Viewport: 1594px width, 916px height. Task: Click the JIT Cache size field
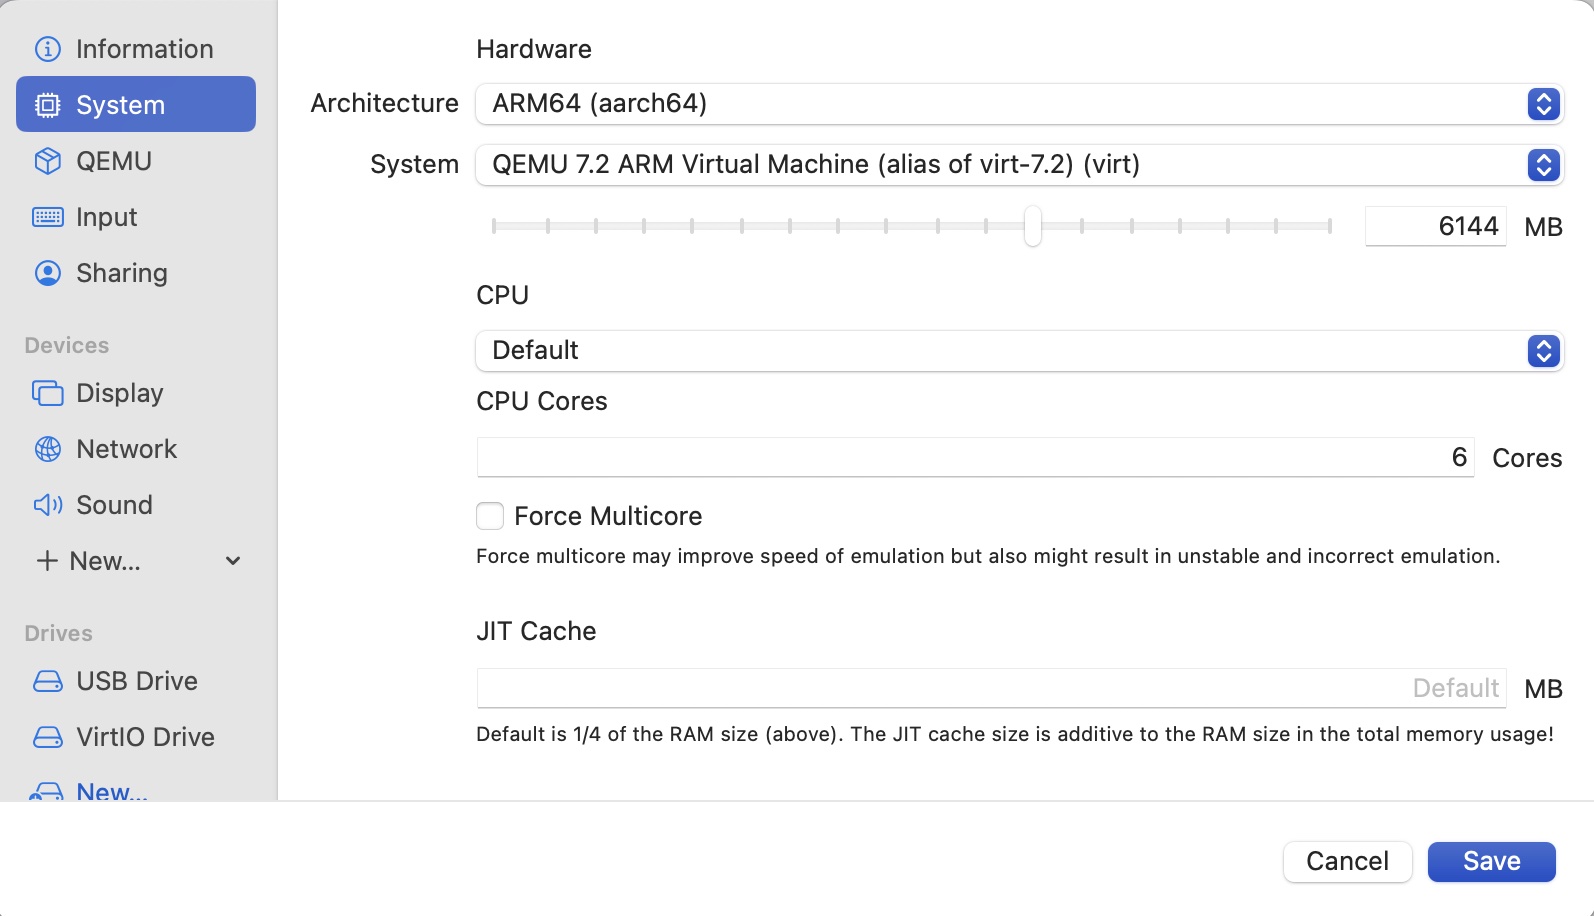(x=990, y=688)
